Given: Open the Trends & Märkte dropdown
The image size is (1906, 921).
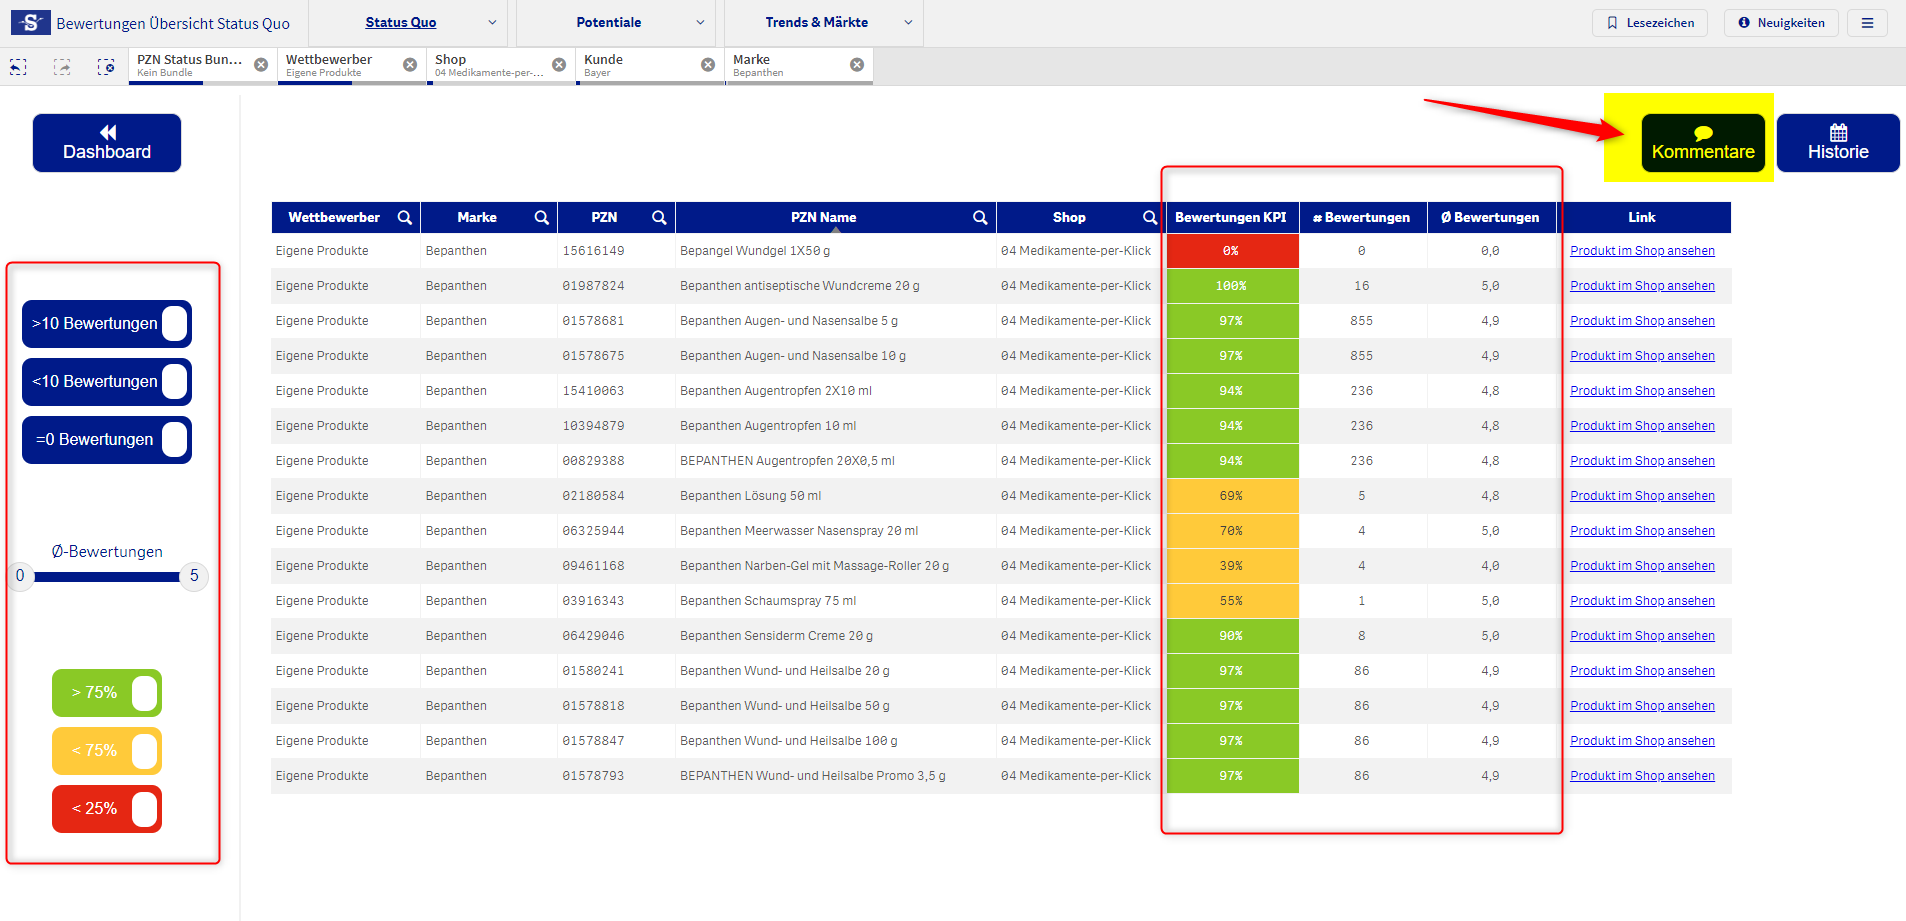Looking at the screenshot, I should [x=907, y=23].
